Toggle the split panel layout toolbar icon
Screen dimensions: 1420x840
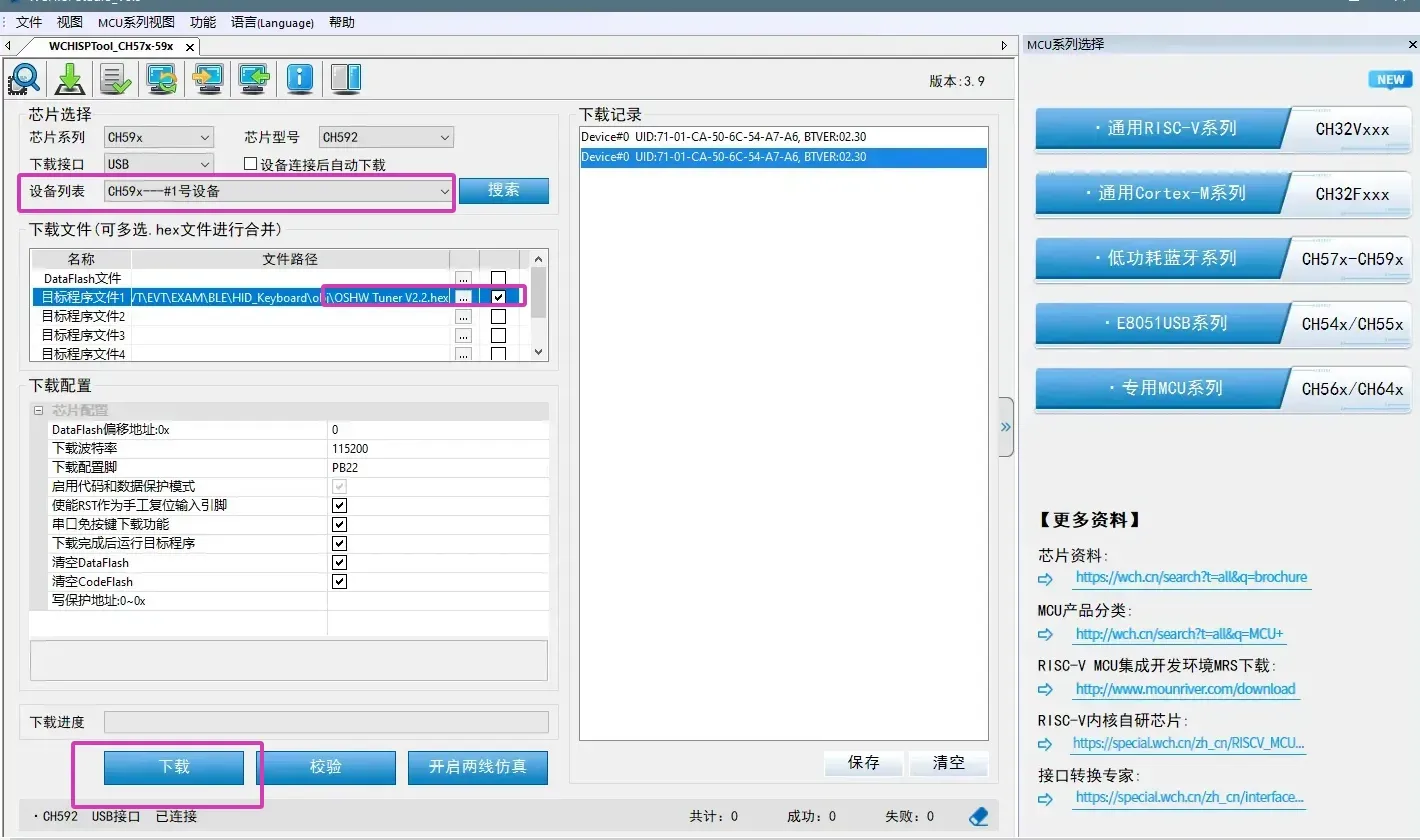[x=346, y=78]
